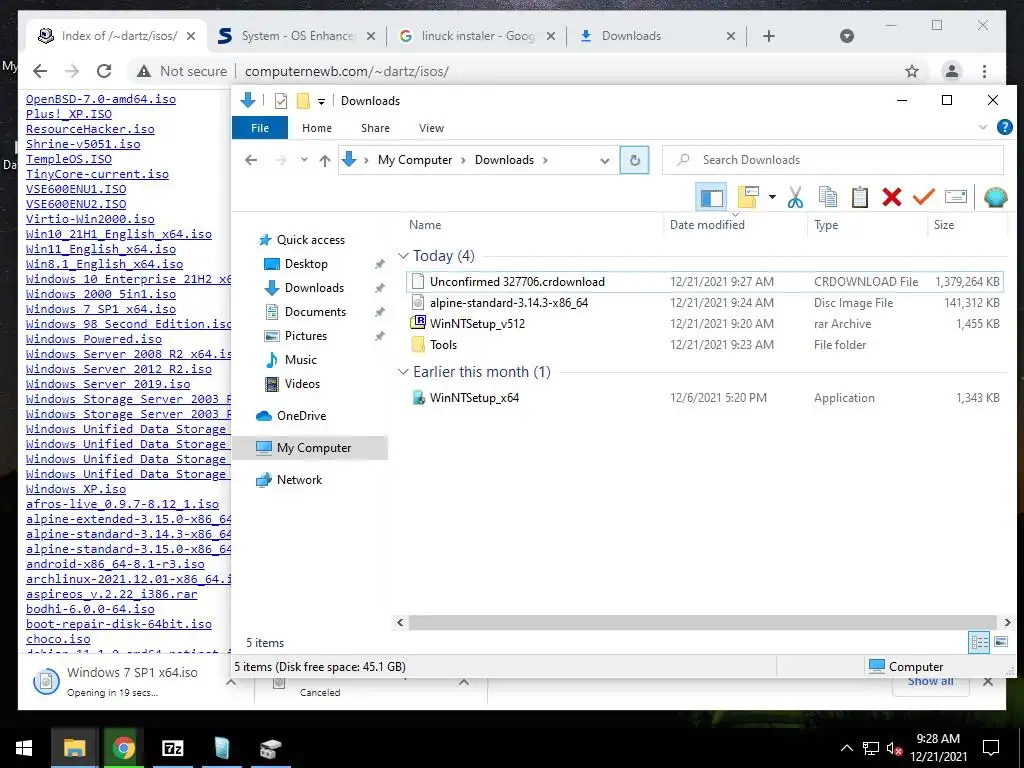Expand Windows 7 SP1 x64.iso download menu
The height and width of the screenshot is (768, 1024).
(231, 682)
